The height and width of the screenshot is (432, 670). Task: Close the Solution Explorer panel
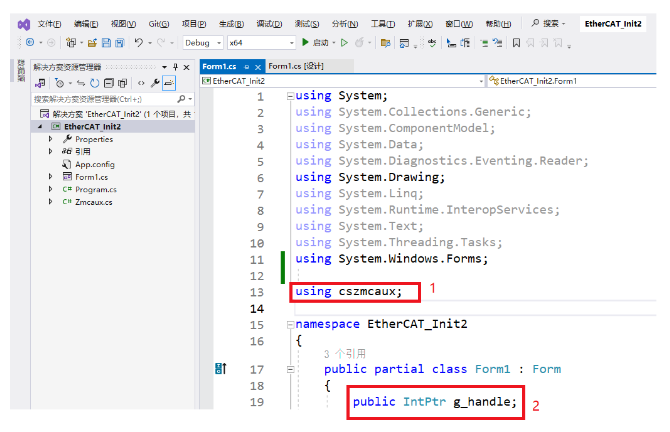(x=186, y=67)
